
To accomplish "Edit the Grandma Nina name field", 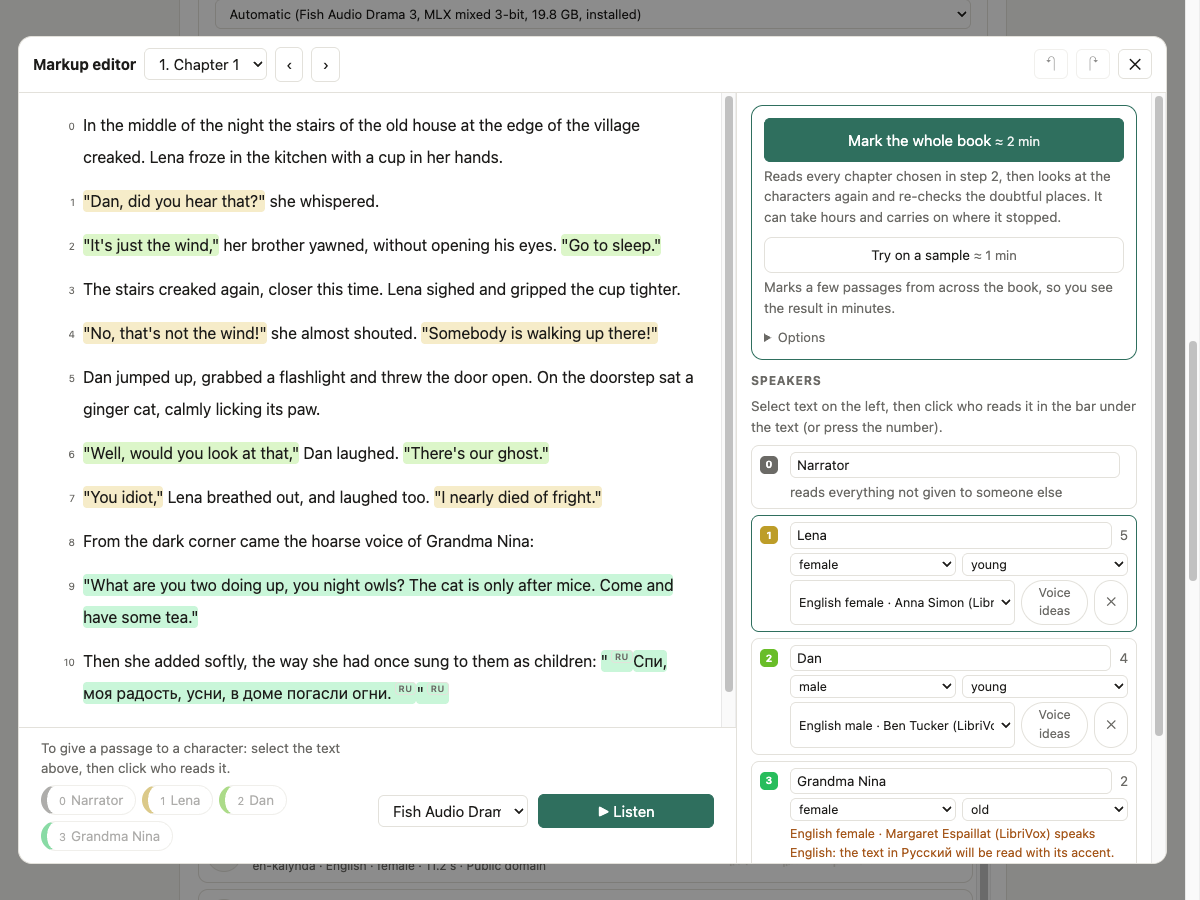I will [951, 781].
